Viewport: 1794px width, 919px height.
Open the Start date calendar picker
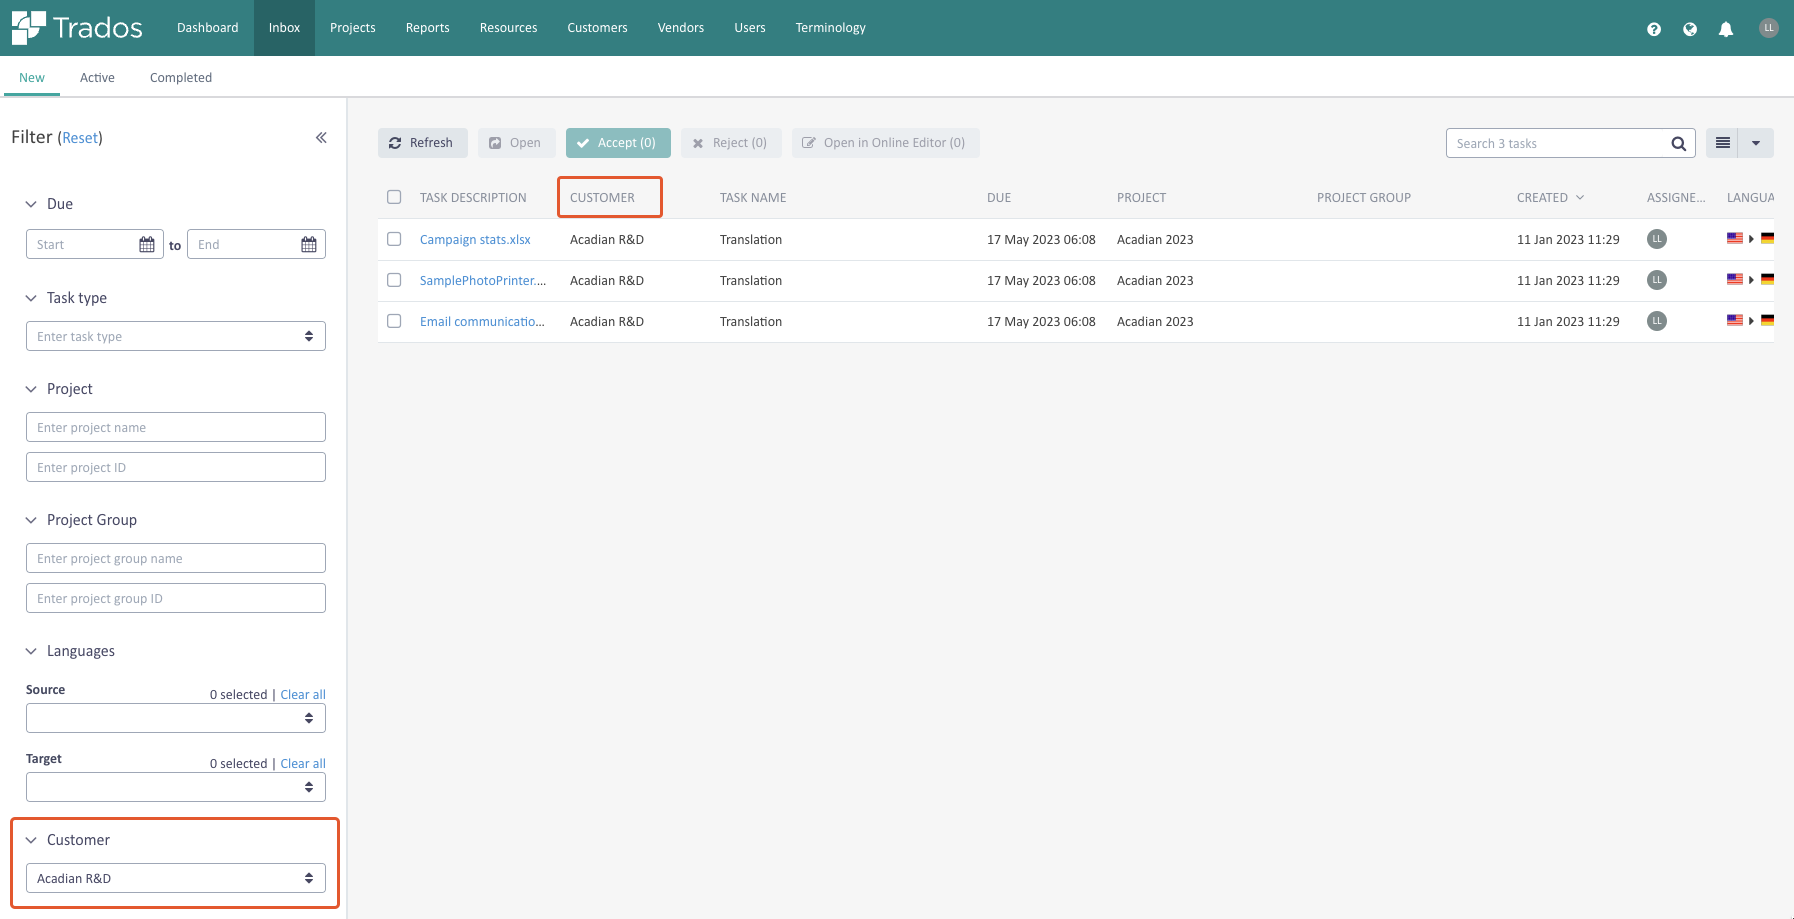(x=147, y=245)
